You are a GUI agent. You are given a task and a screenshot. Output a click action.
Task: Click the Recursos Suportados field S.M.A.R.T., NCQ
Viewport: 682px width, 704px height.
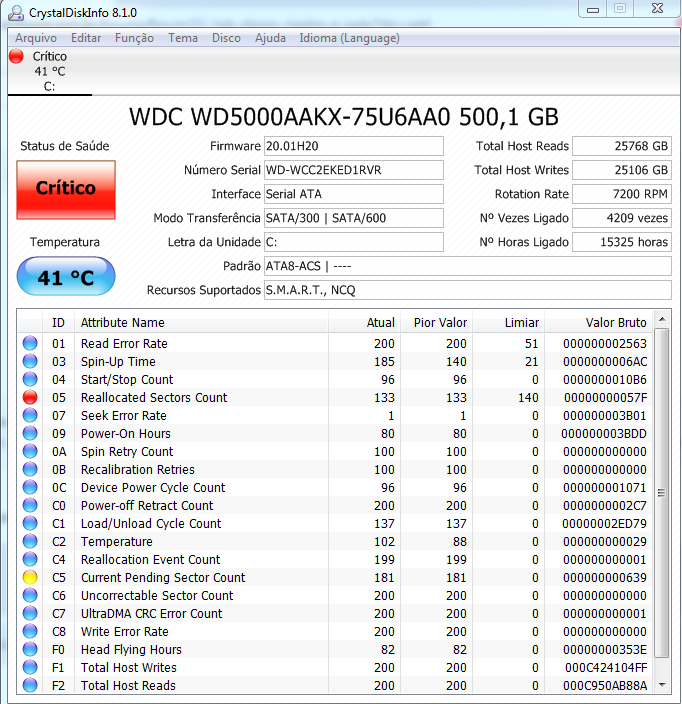(467, 290)
